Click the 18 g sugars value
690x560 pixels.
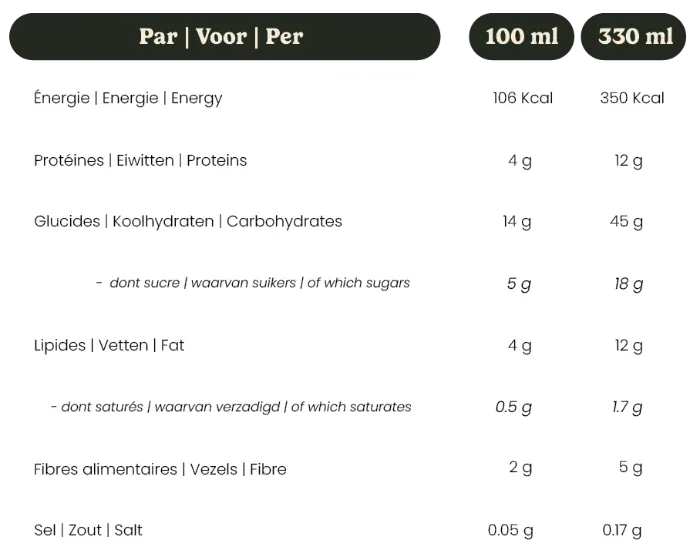click(629, 284)
